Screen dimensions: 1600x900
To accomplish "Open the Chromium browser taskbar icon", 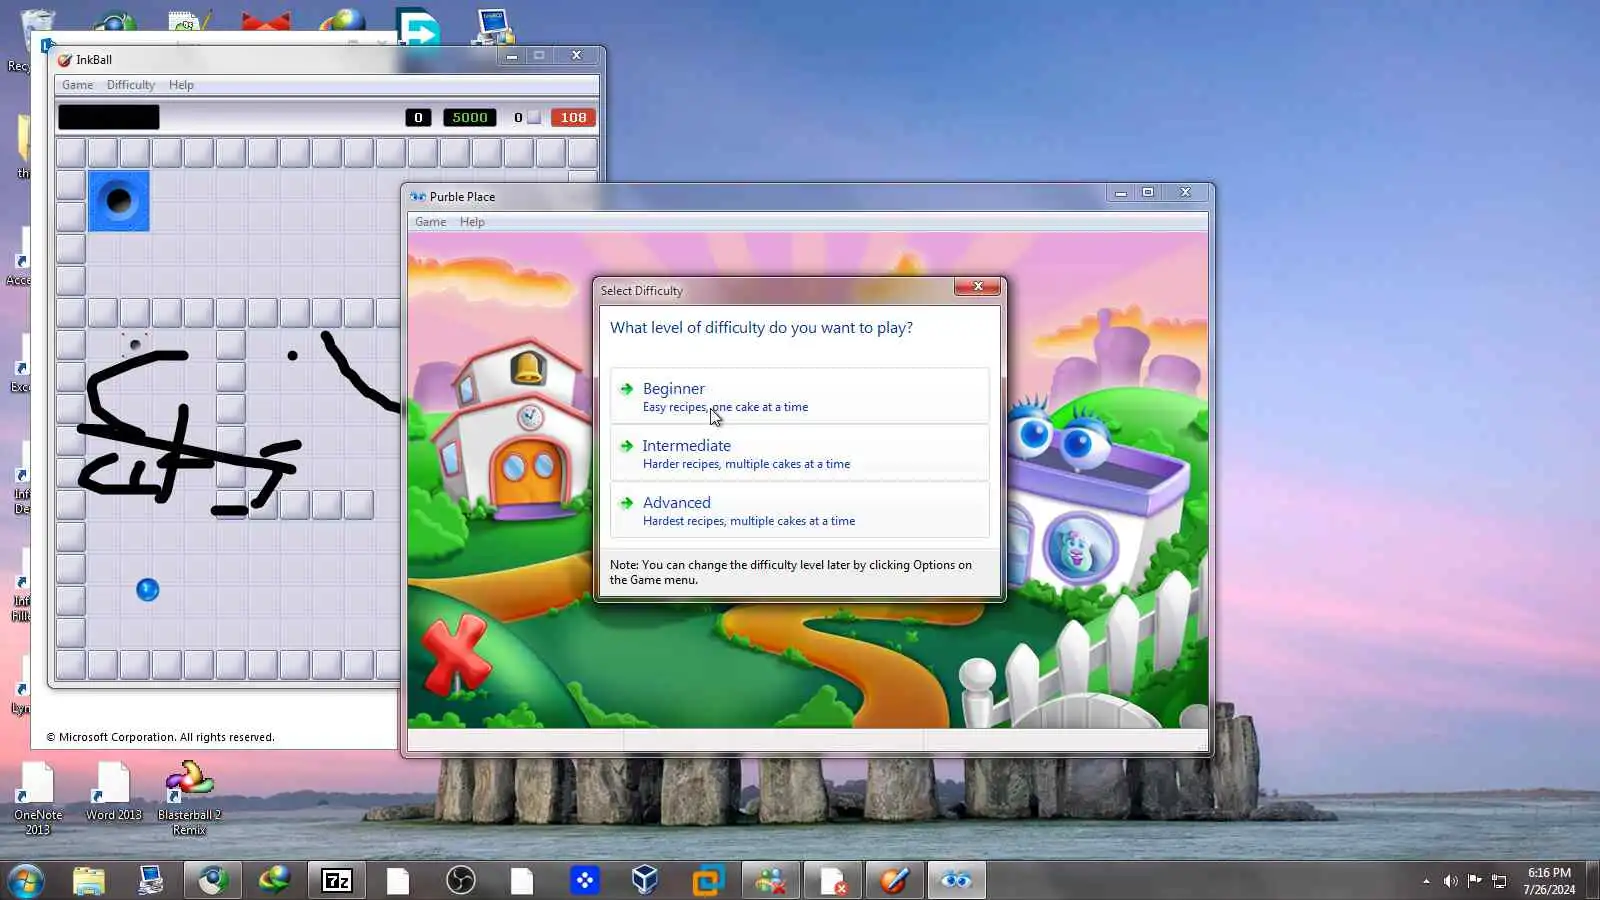I will (x=213, y=881).
